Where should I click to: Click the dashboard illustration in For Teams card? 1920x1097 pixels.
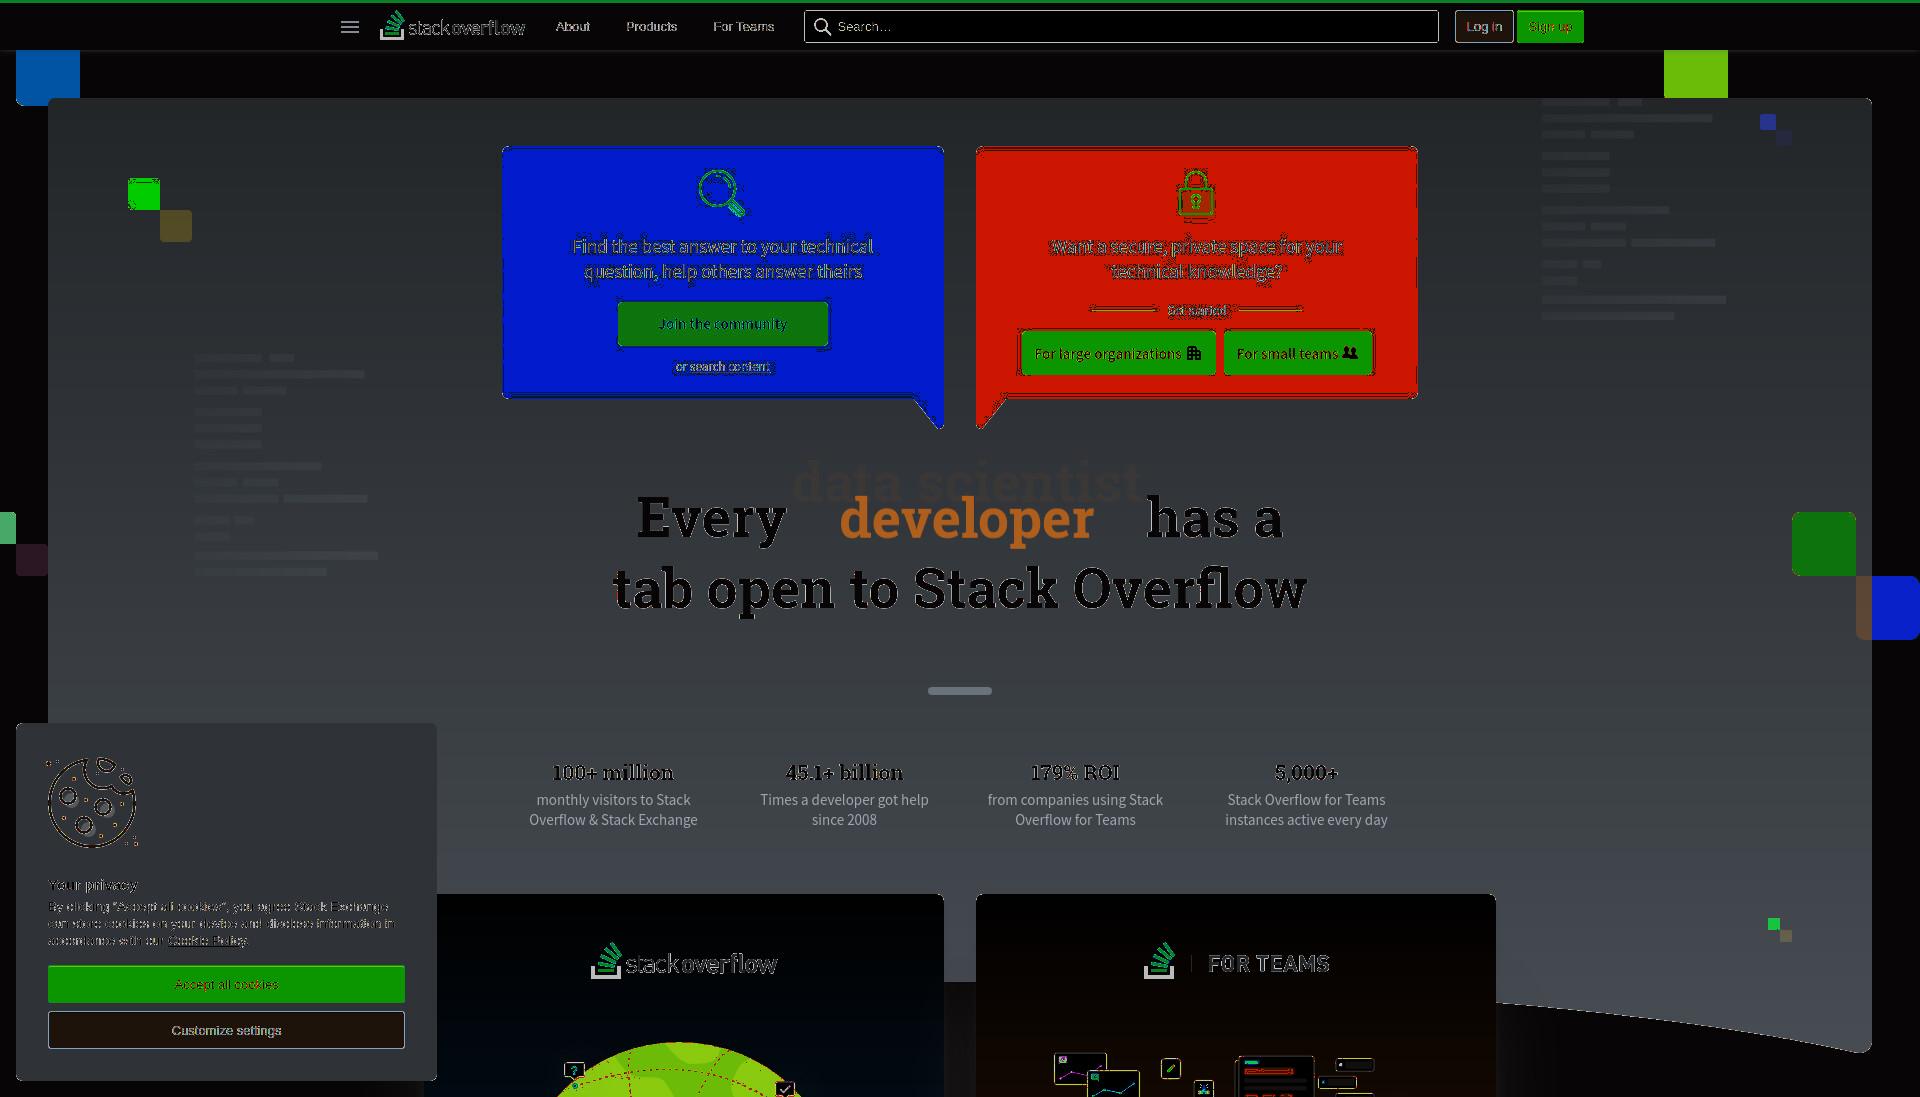coord(1215,1074)
